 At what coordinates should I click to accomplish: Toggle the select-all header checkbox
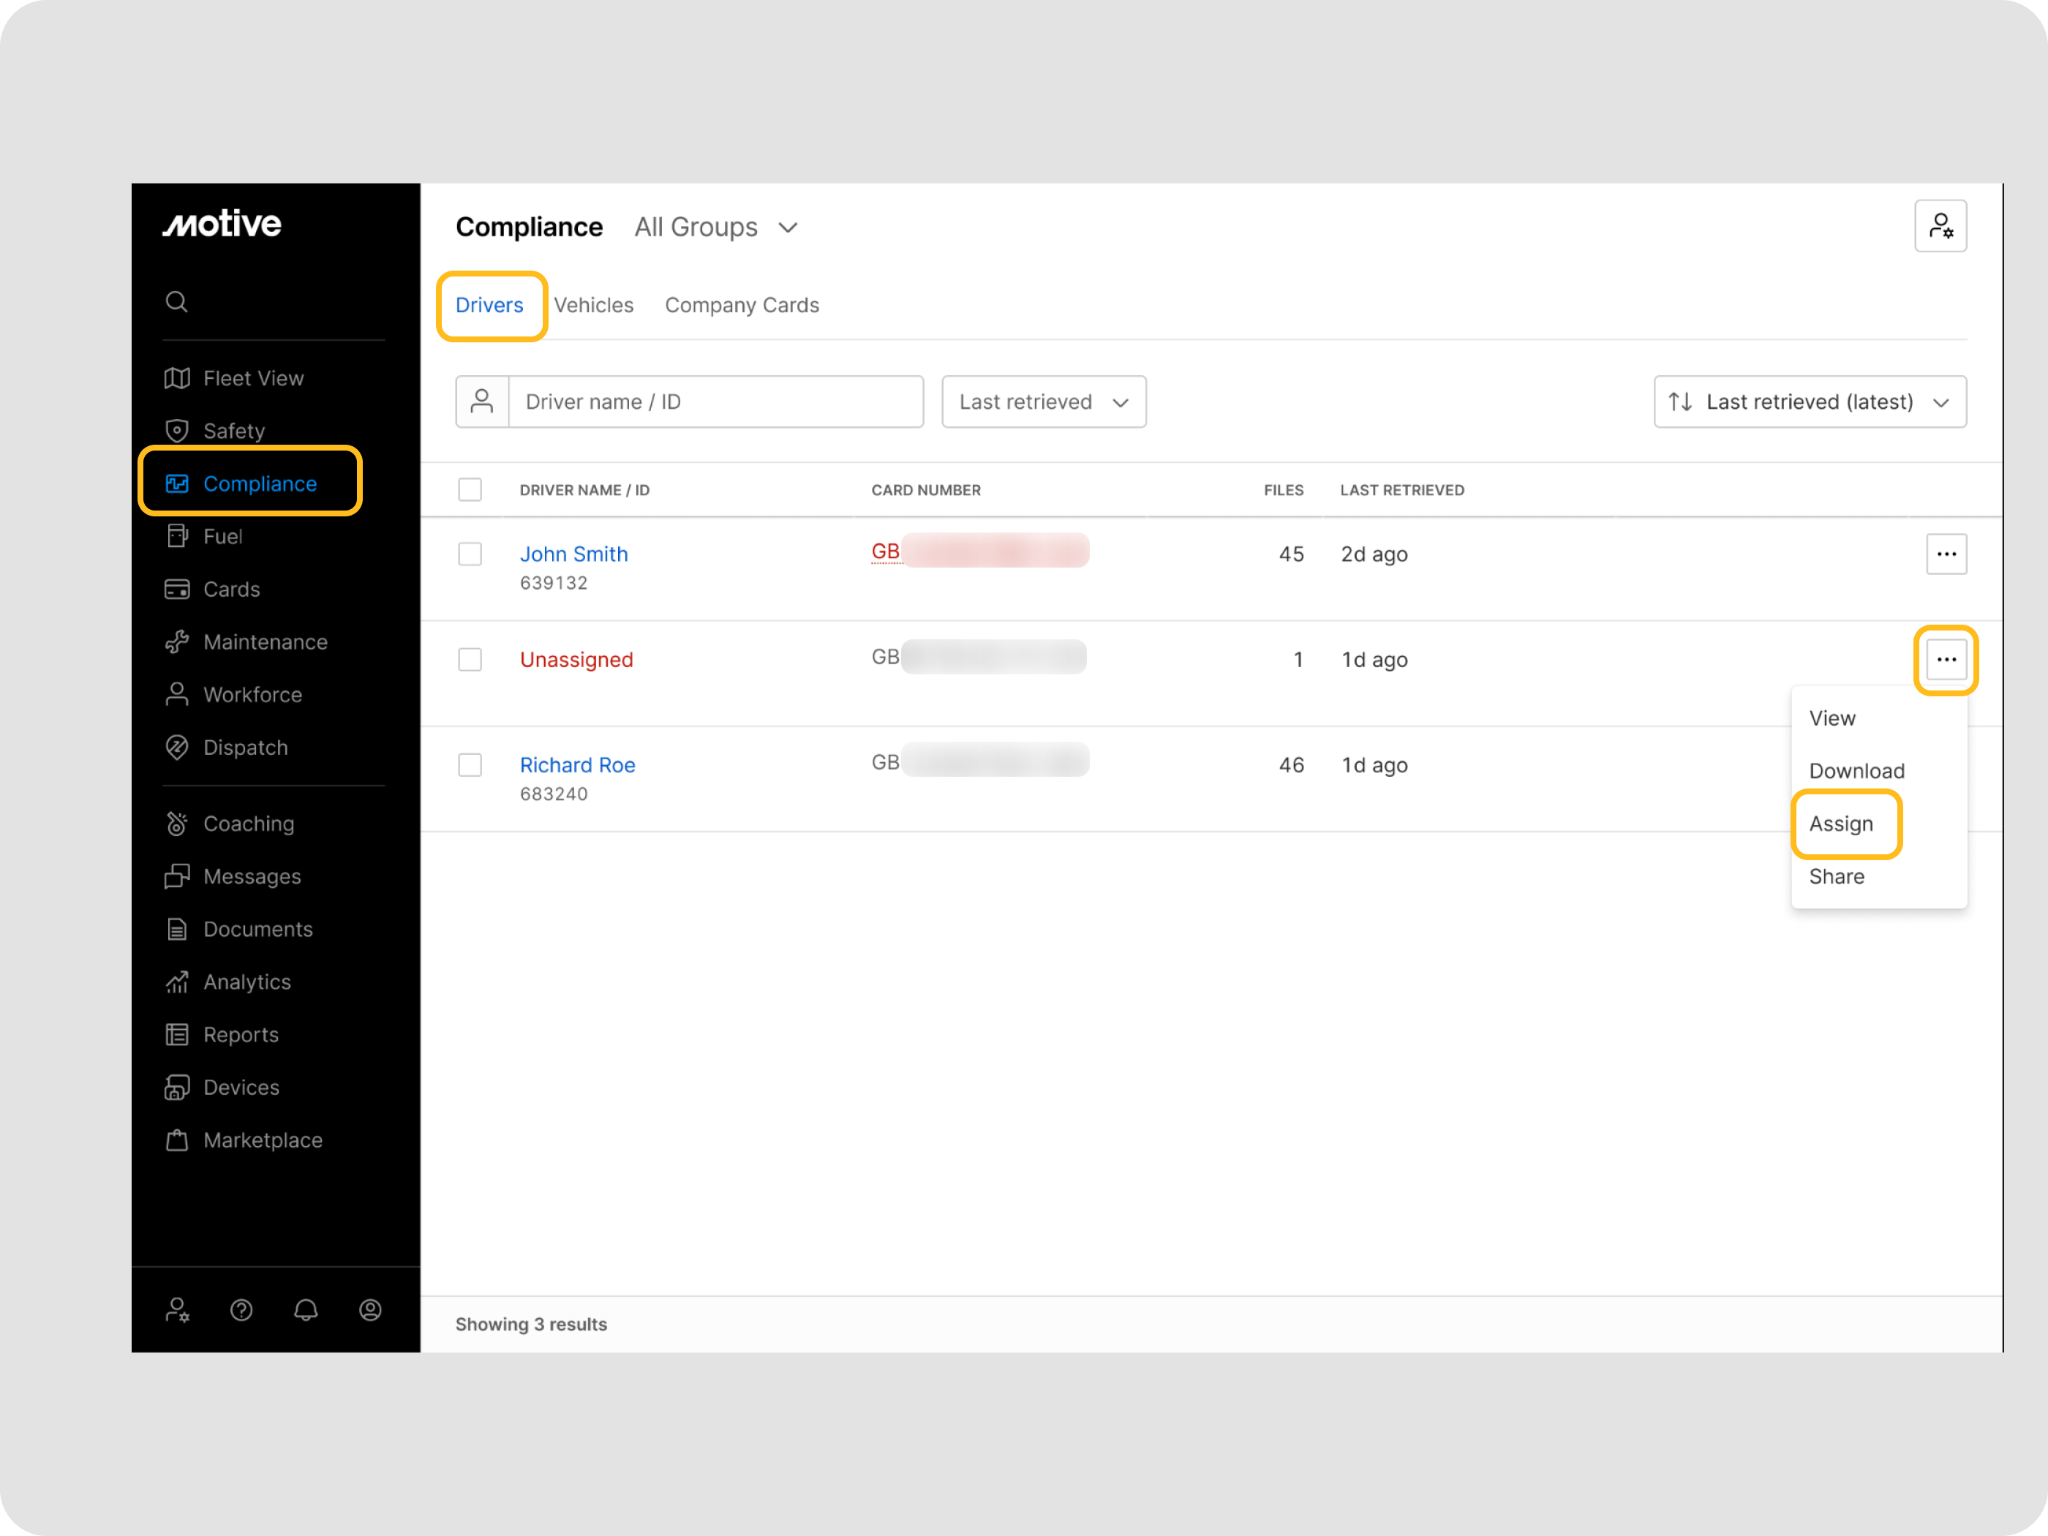click(470, 489)
